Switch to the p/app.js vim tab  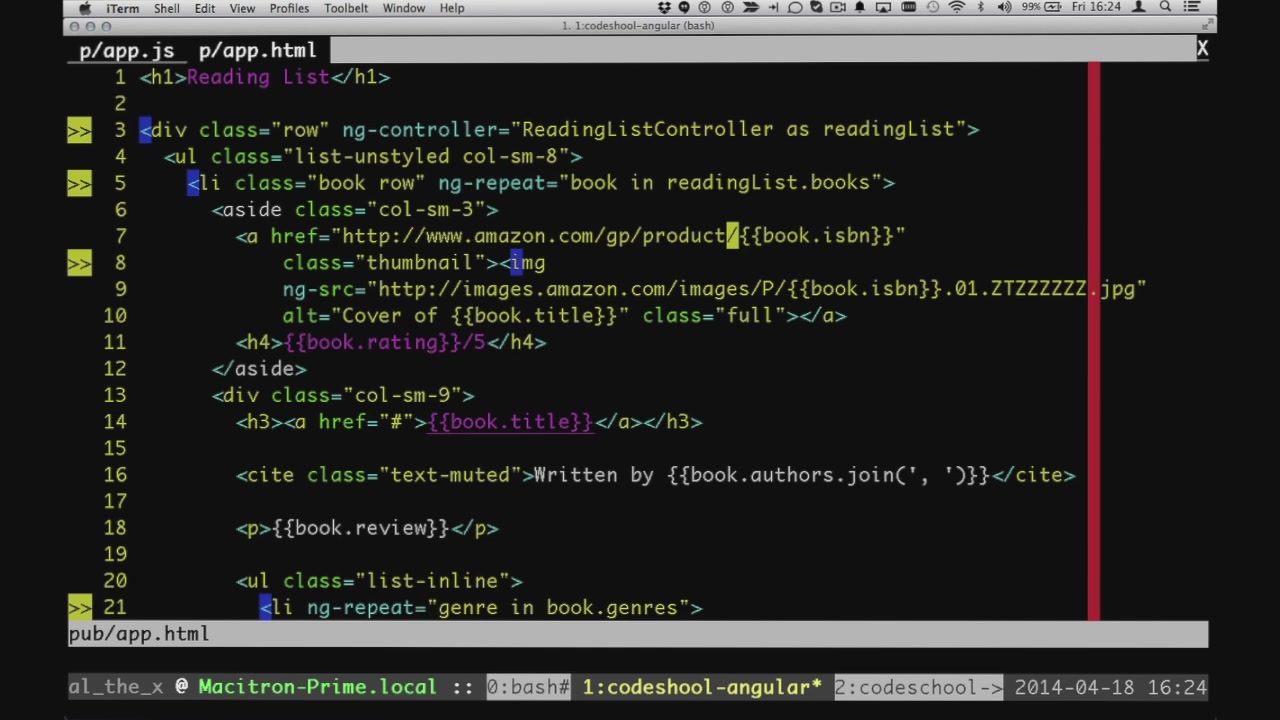point(126,50)
